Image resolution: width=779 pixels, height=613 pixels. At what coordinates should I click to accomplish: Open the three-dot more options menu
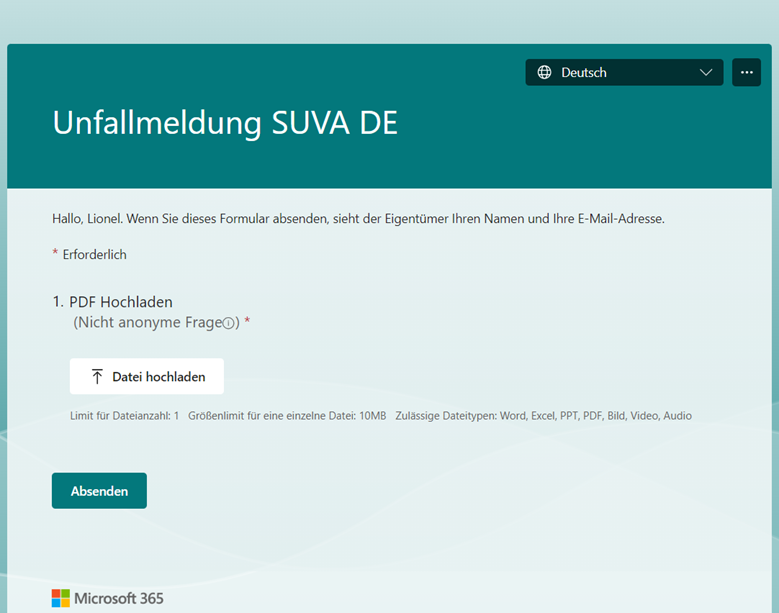(x=746, y=73)
